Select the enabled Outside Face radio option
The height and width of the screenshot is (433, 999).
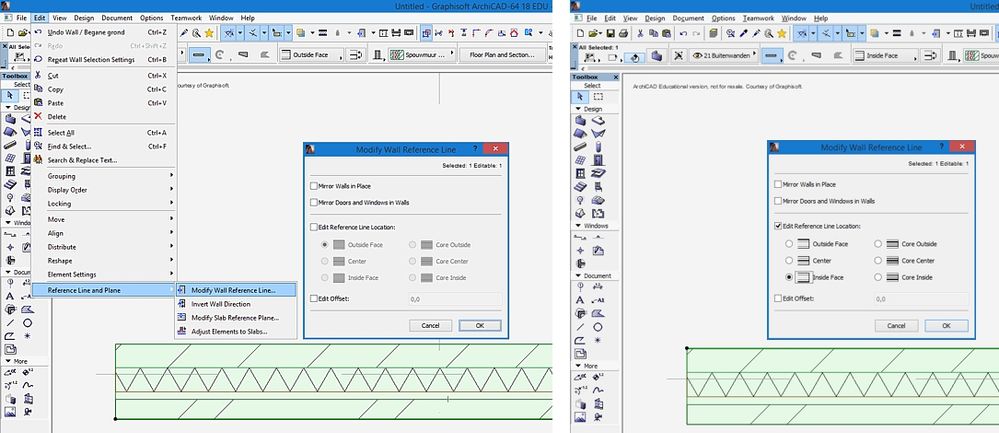[x=789, y=244]
